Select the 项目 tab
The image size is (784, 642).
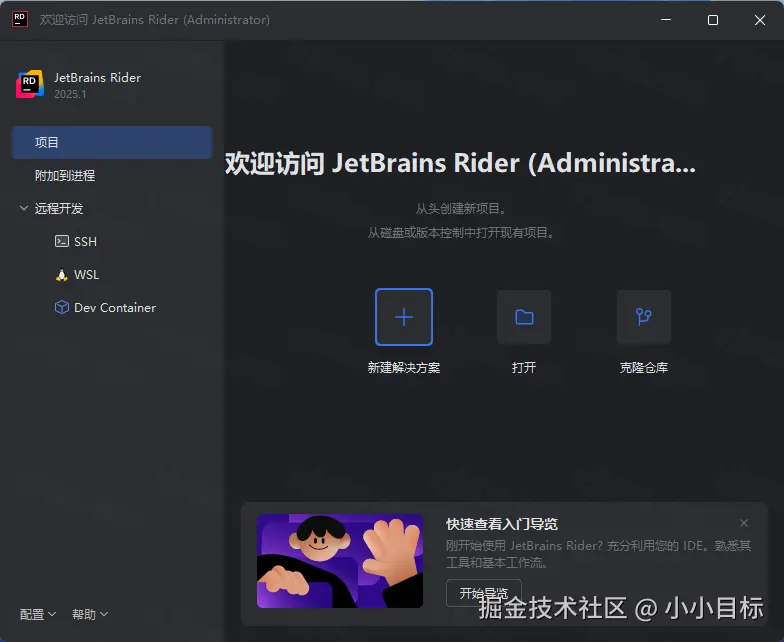coord(112,142)
